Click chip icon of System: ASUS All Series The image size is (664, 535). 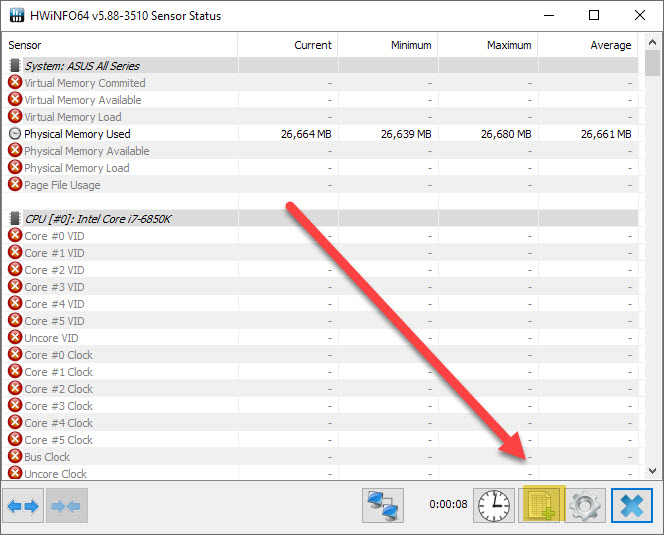pos(15,66)
